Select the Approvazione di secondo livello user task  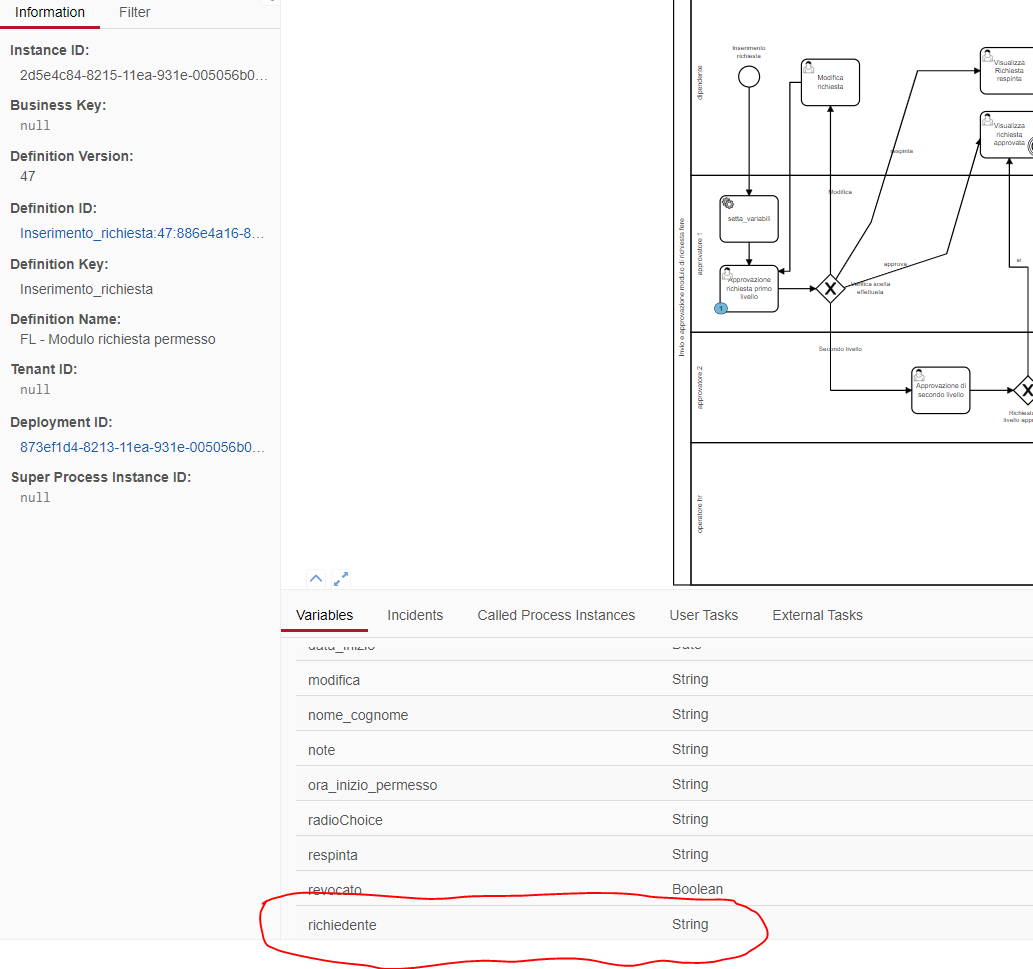click(940, 389)
